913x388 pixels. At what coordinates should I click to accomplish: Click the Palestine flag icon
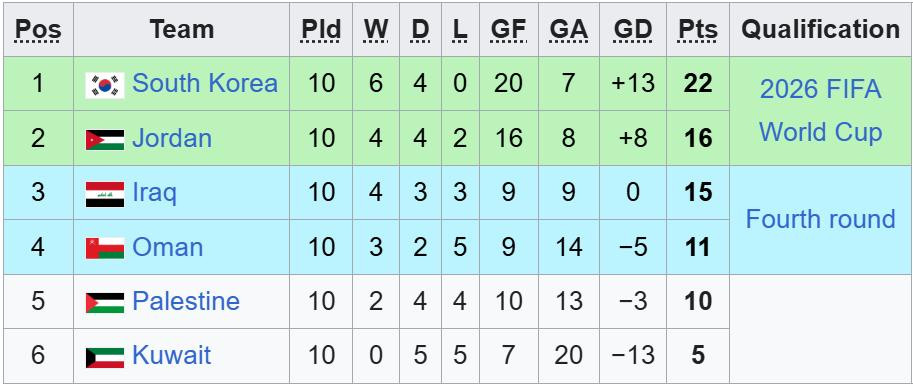[x=105, y=303]
